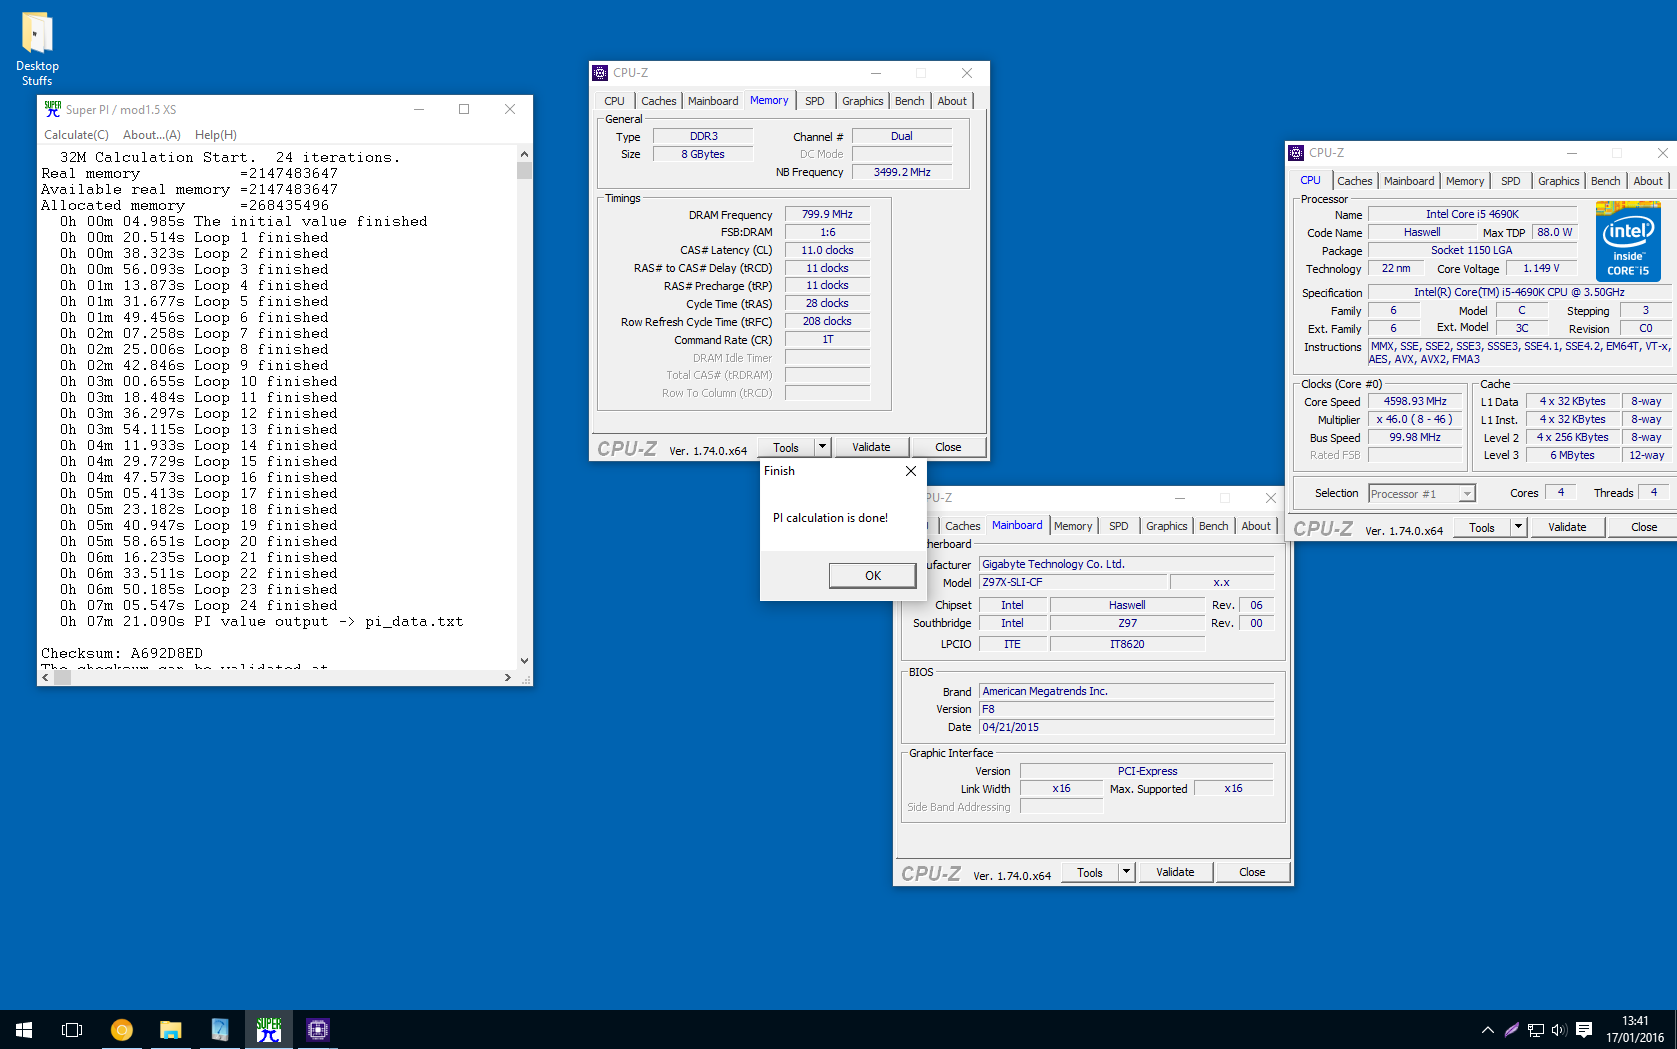Open File Explorer from the taskbar

[170, 1029]
